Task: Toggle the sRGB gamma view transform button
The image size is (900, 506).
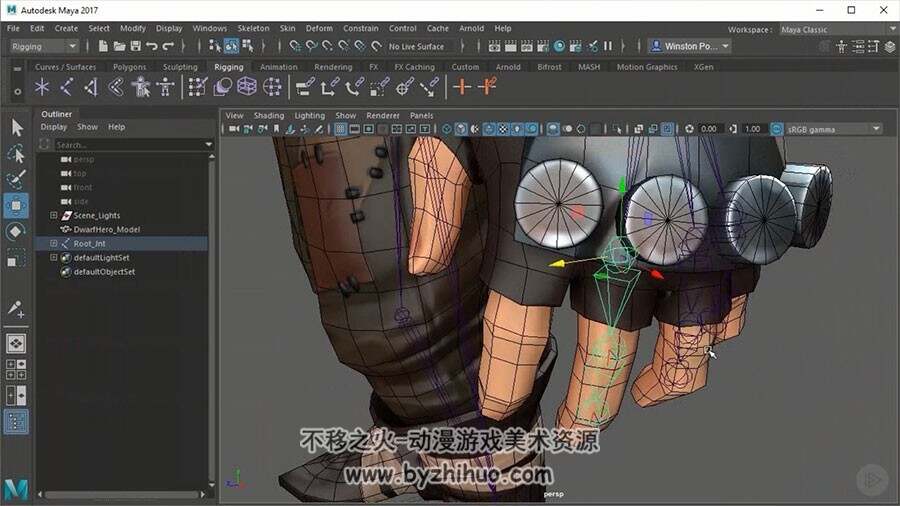Action: [x=777, y=129]
